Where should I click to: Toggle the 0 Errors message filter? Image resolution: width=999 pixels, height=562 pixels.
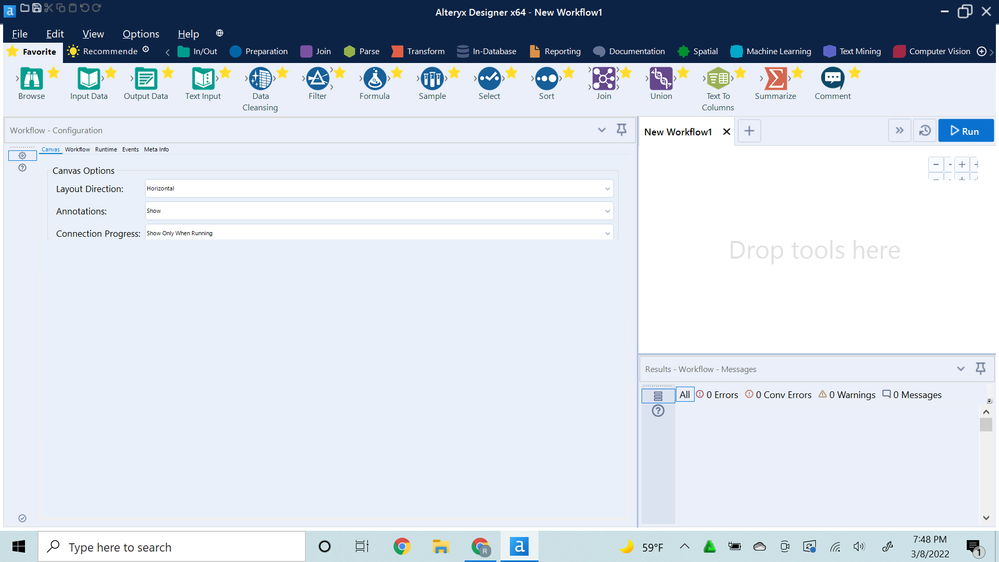coord(717,395)
